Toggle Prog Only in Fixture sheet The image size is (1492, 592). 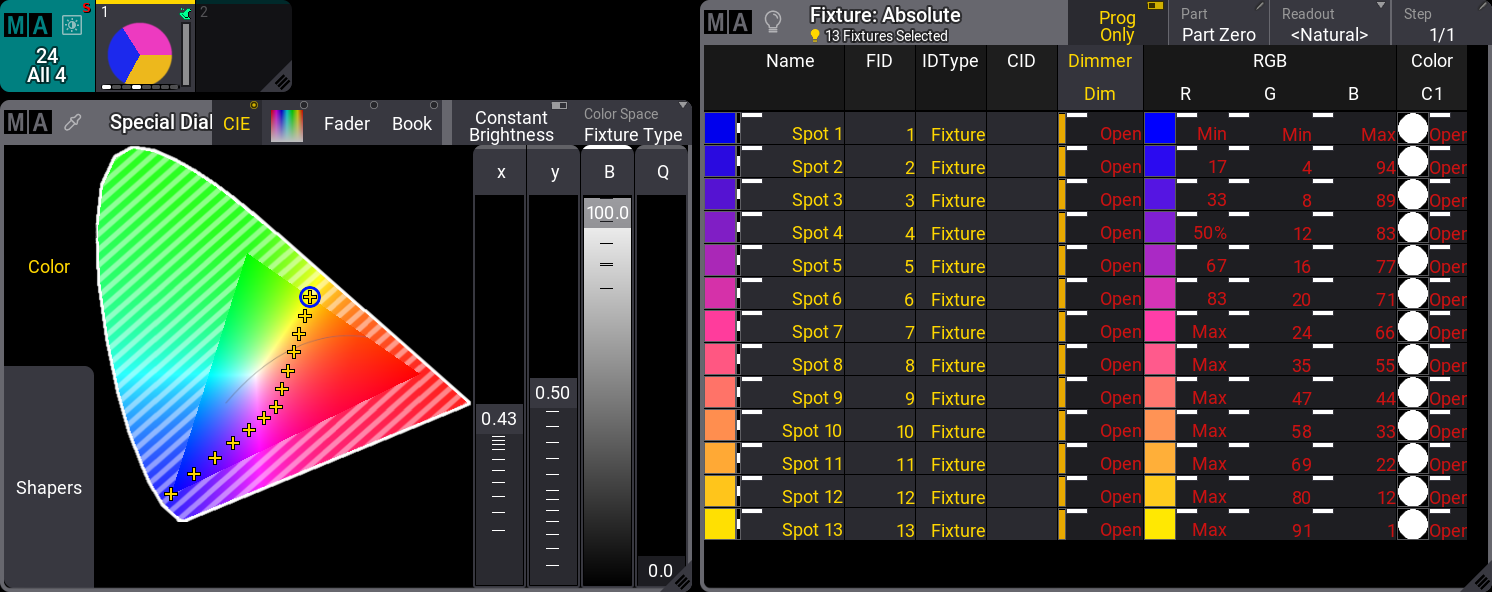[x=1117, y=25]
